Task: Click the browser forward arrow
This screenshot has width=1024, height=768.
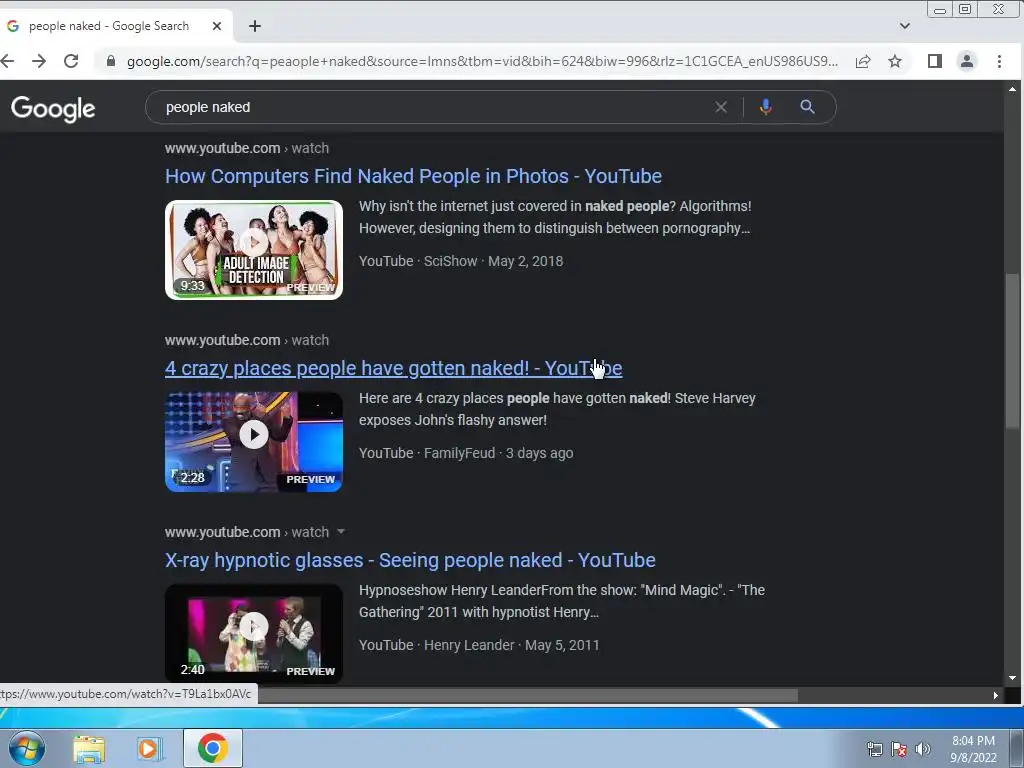Action: [39, 61]
